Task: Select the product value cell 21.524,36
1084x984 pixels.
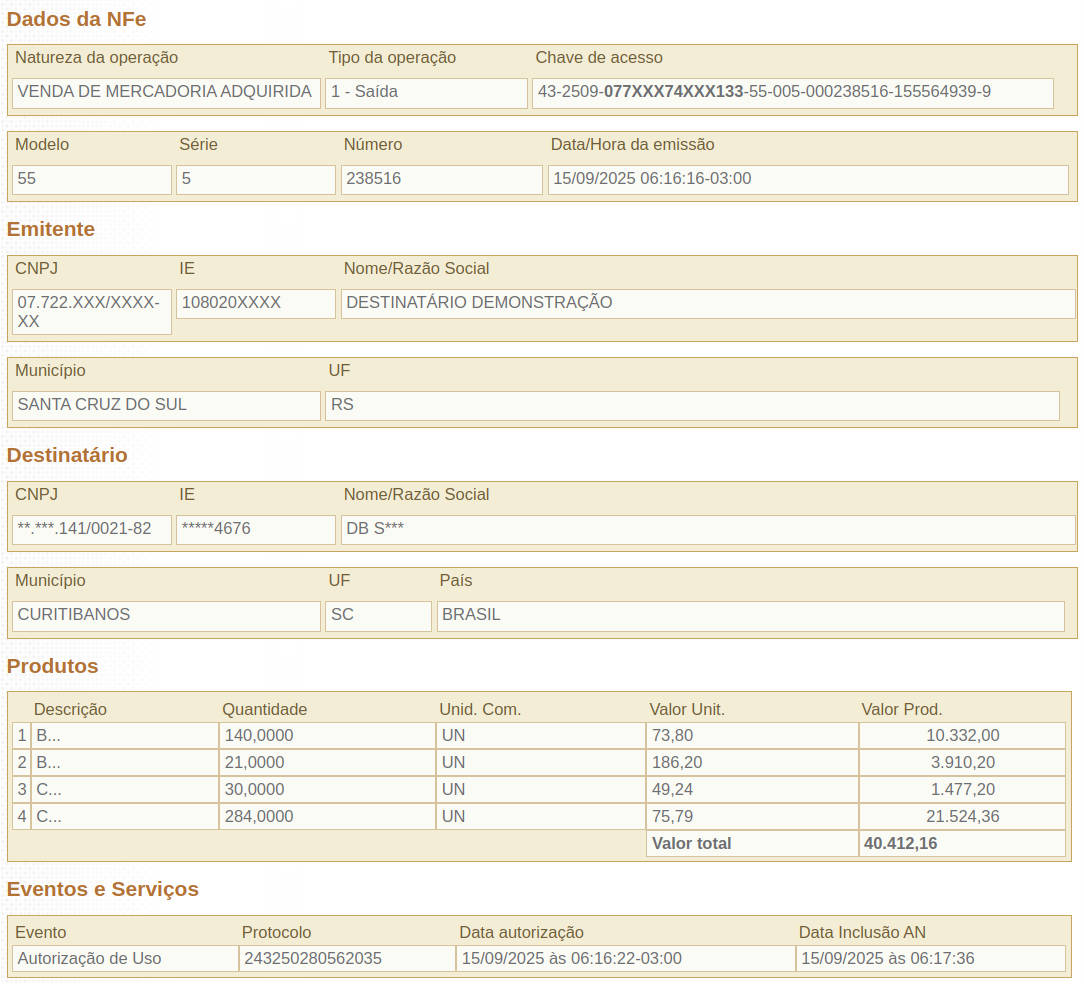Action: coord(962,817)
